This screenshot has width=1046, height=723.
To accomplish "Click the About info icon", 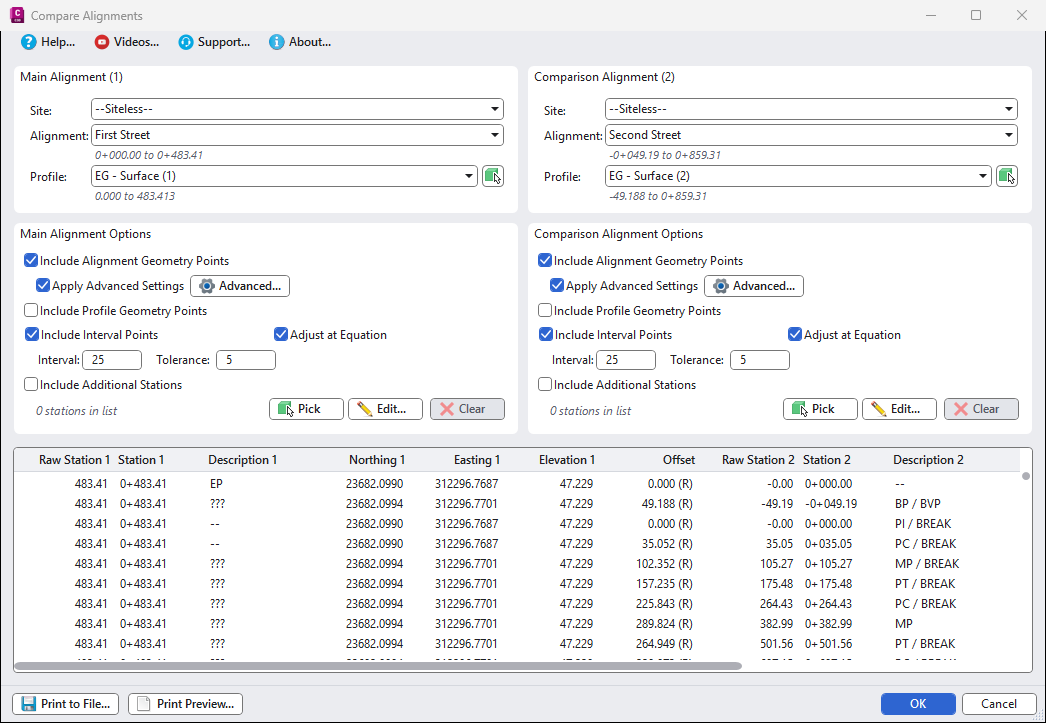I will [x=276, y=42].
